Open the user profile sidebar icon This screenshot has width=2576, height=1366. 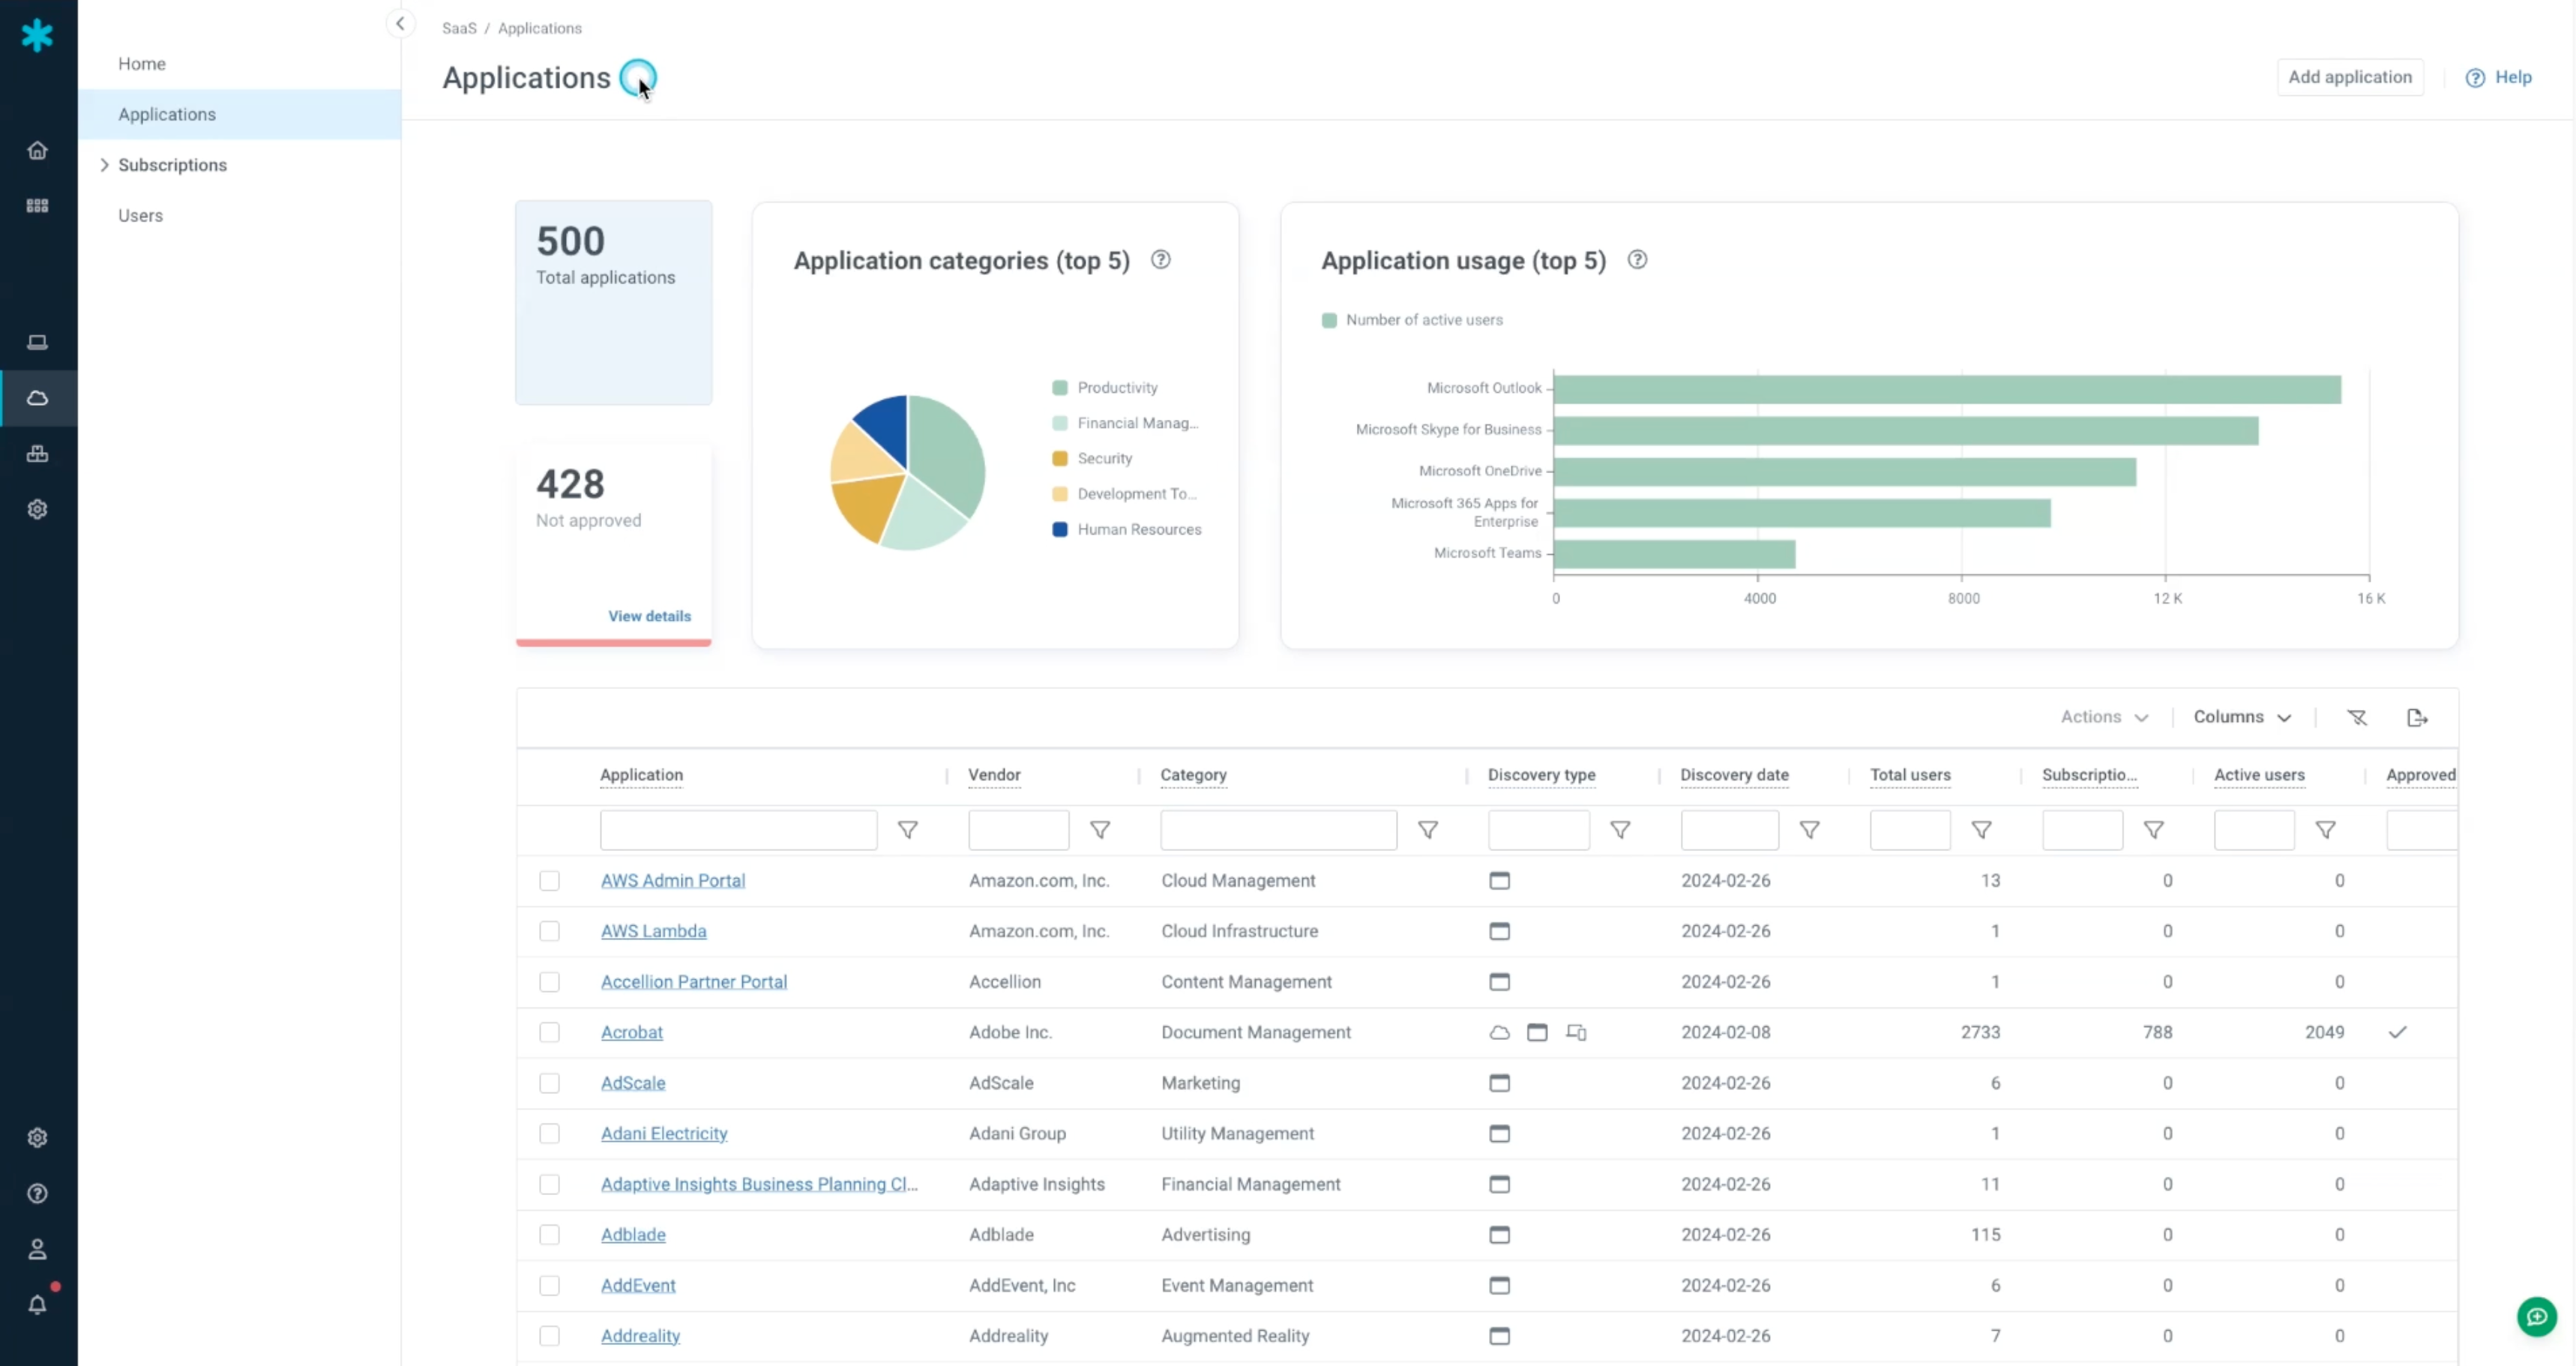(x=37, y=1249)
